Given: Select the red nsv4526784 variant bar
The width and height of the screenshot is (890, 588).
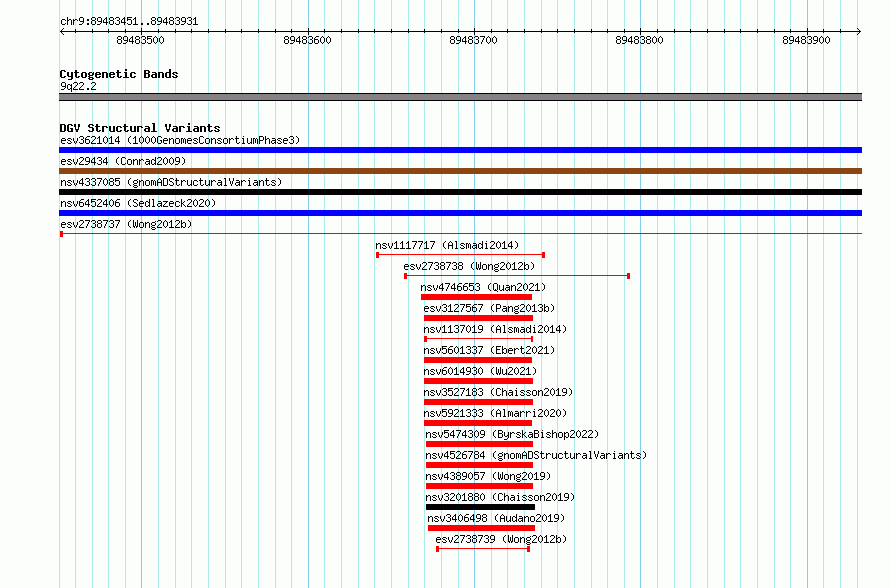Looking at the screenshot, I should (x=479, y=465).
